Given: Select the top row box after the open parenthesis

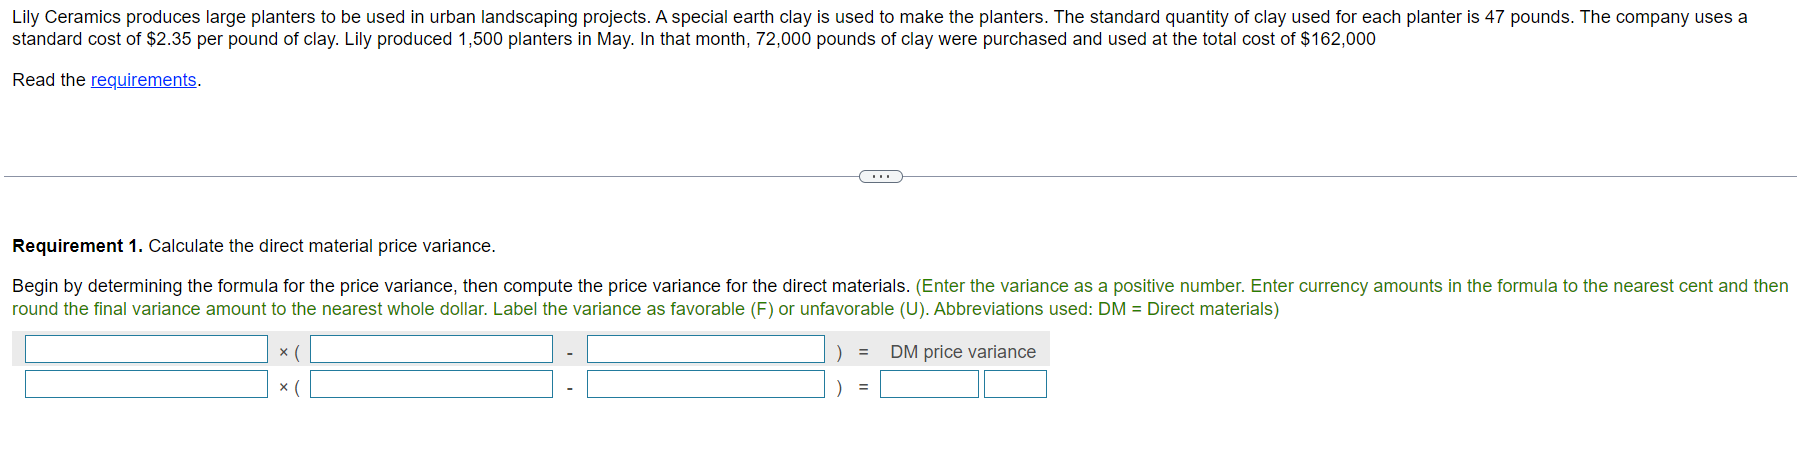Looking at the screenshot, I should (x=431, y=349).
